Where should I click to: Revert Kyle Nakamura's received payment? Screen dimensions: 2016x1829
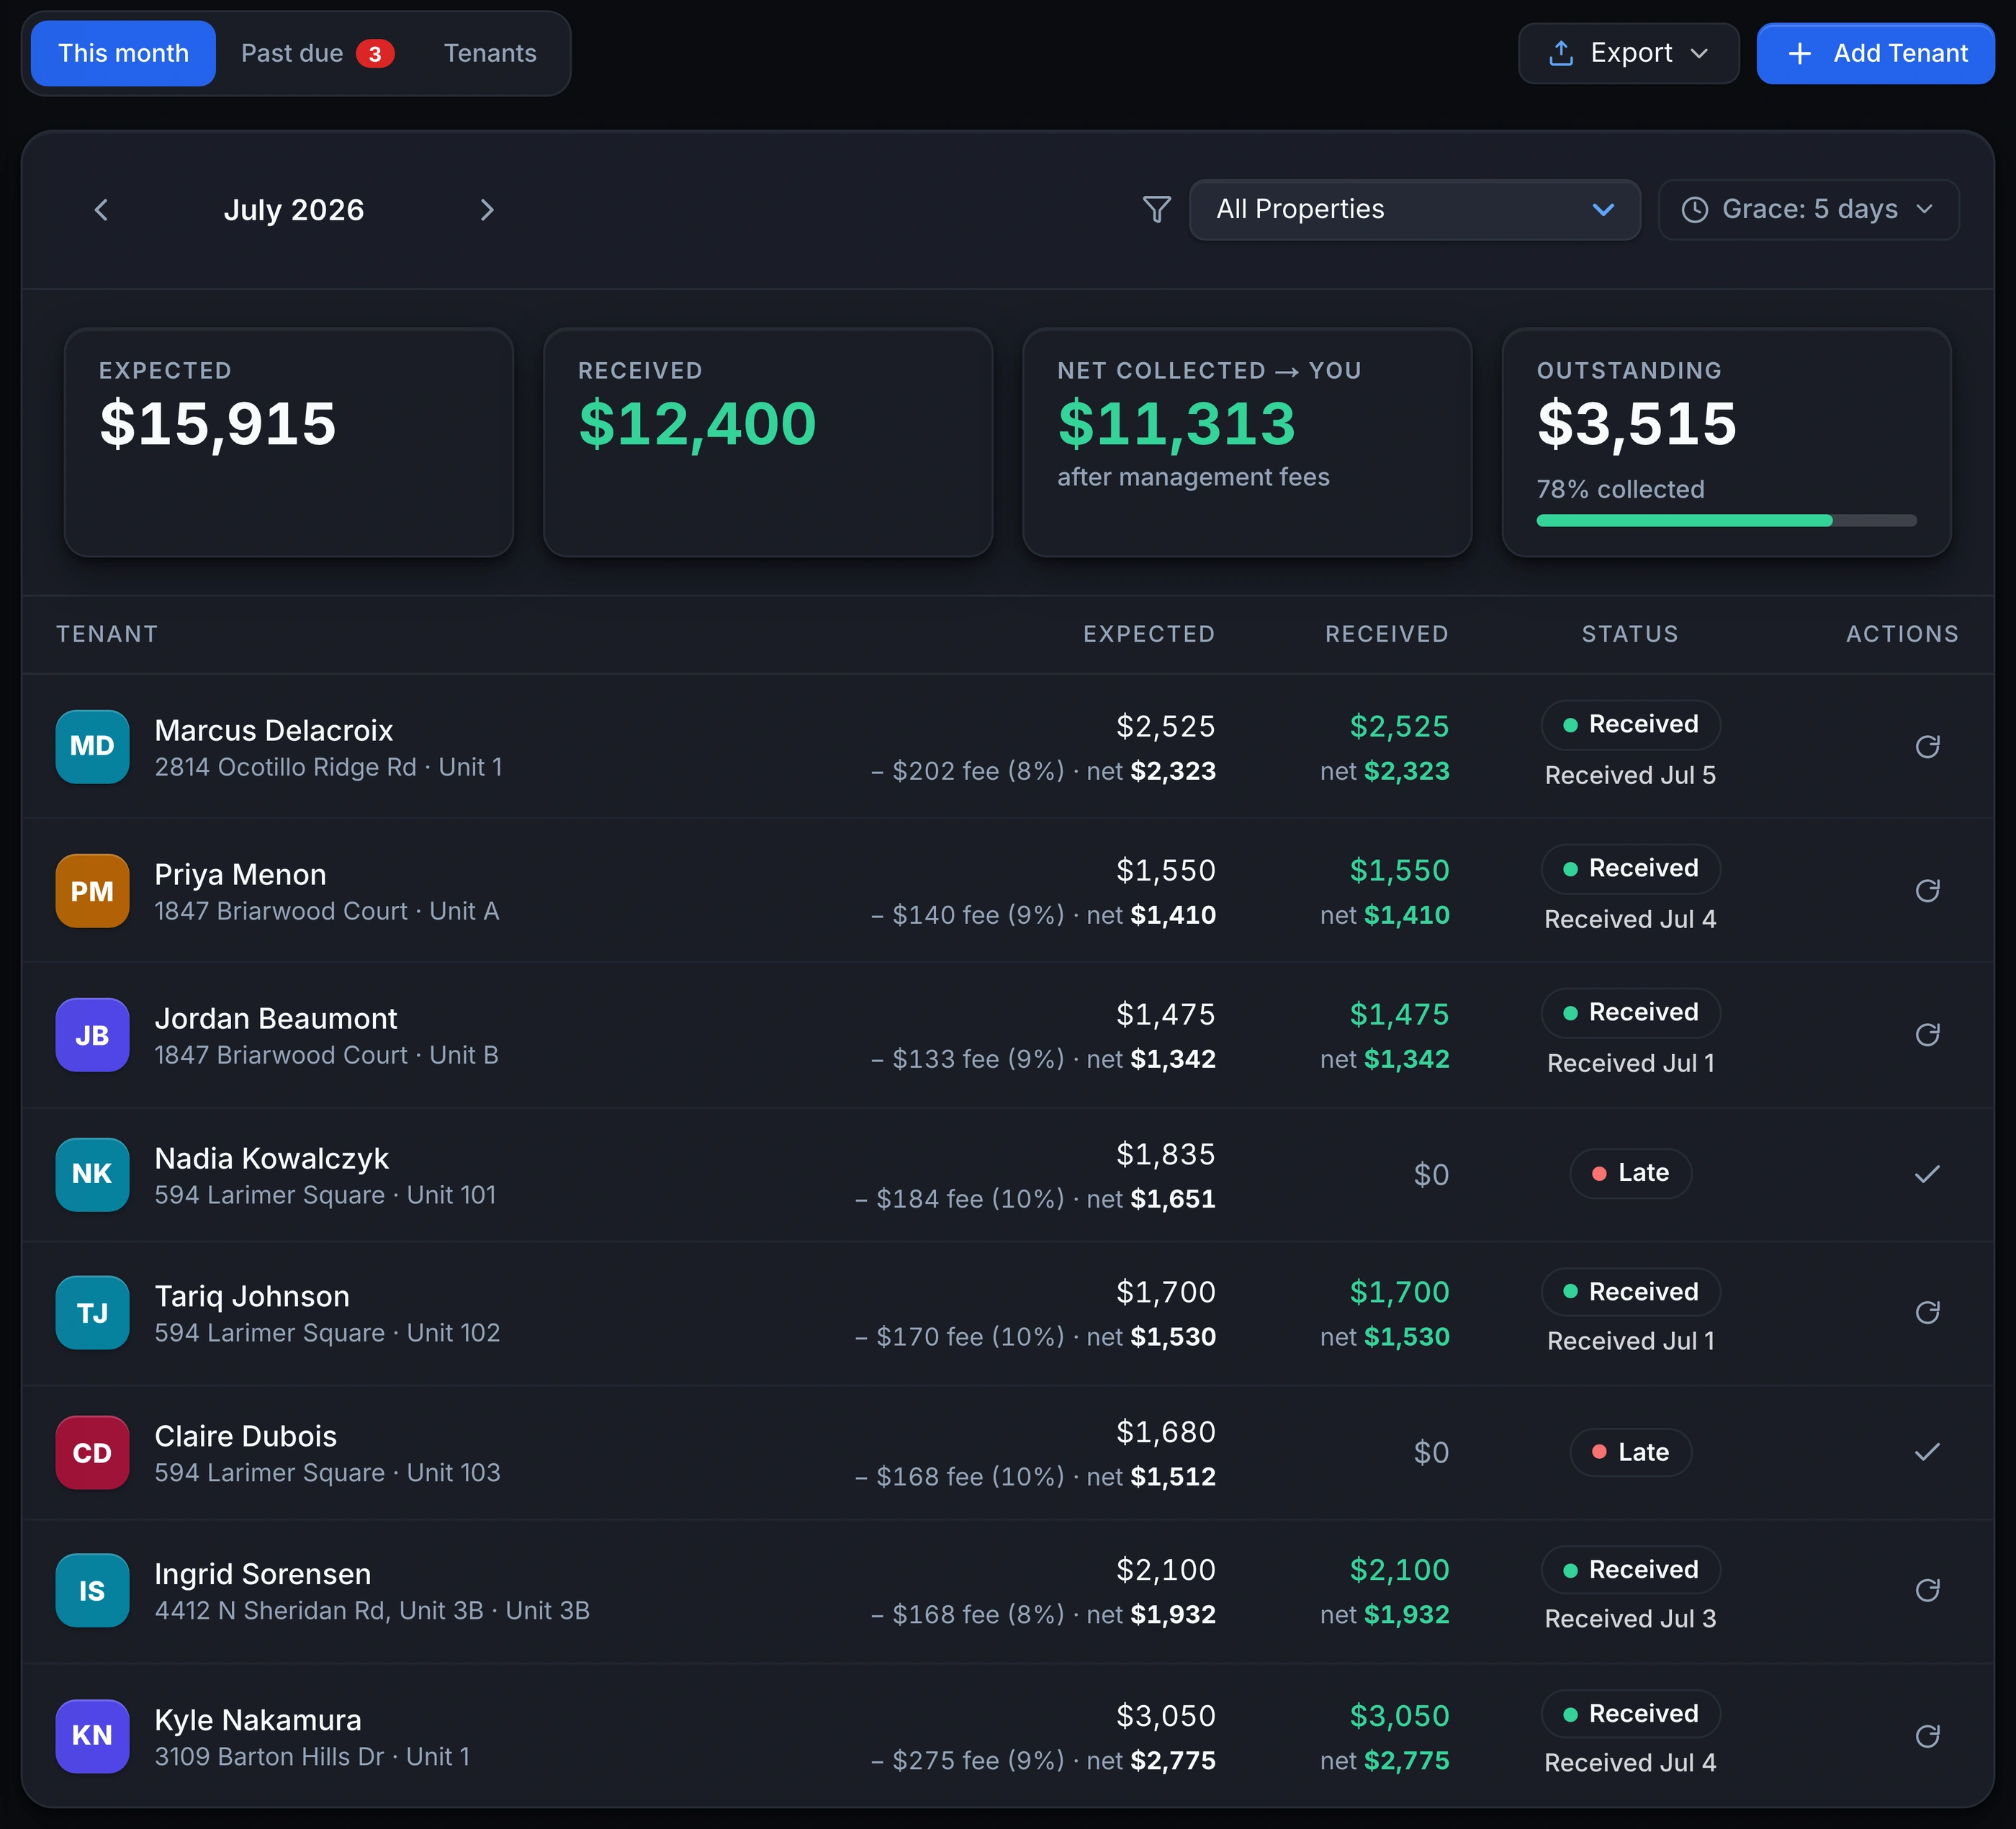(1927, 1736)
